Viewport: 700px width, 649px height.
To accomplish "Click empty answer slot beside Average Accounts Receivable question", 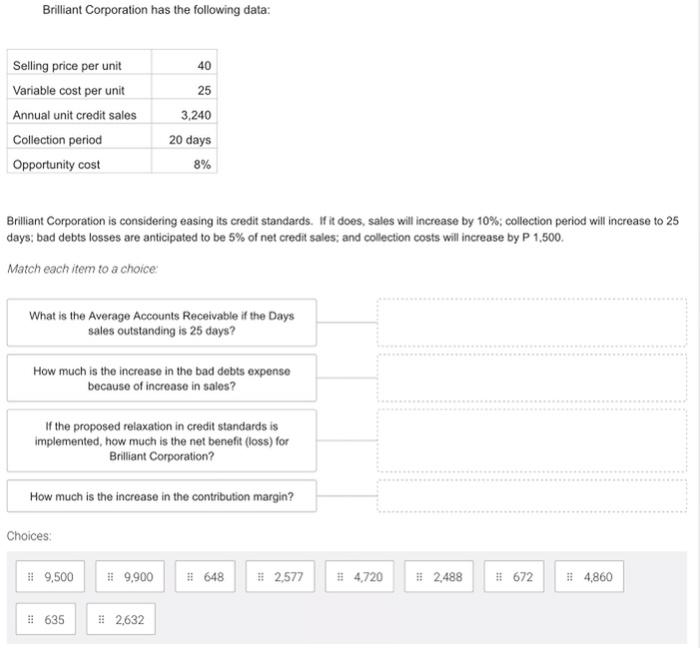I will point(532,323).
